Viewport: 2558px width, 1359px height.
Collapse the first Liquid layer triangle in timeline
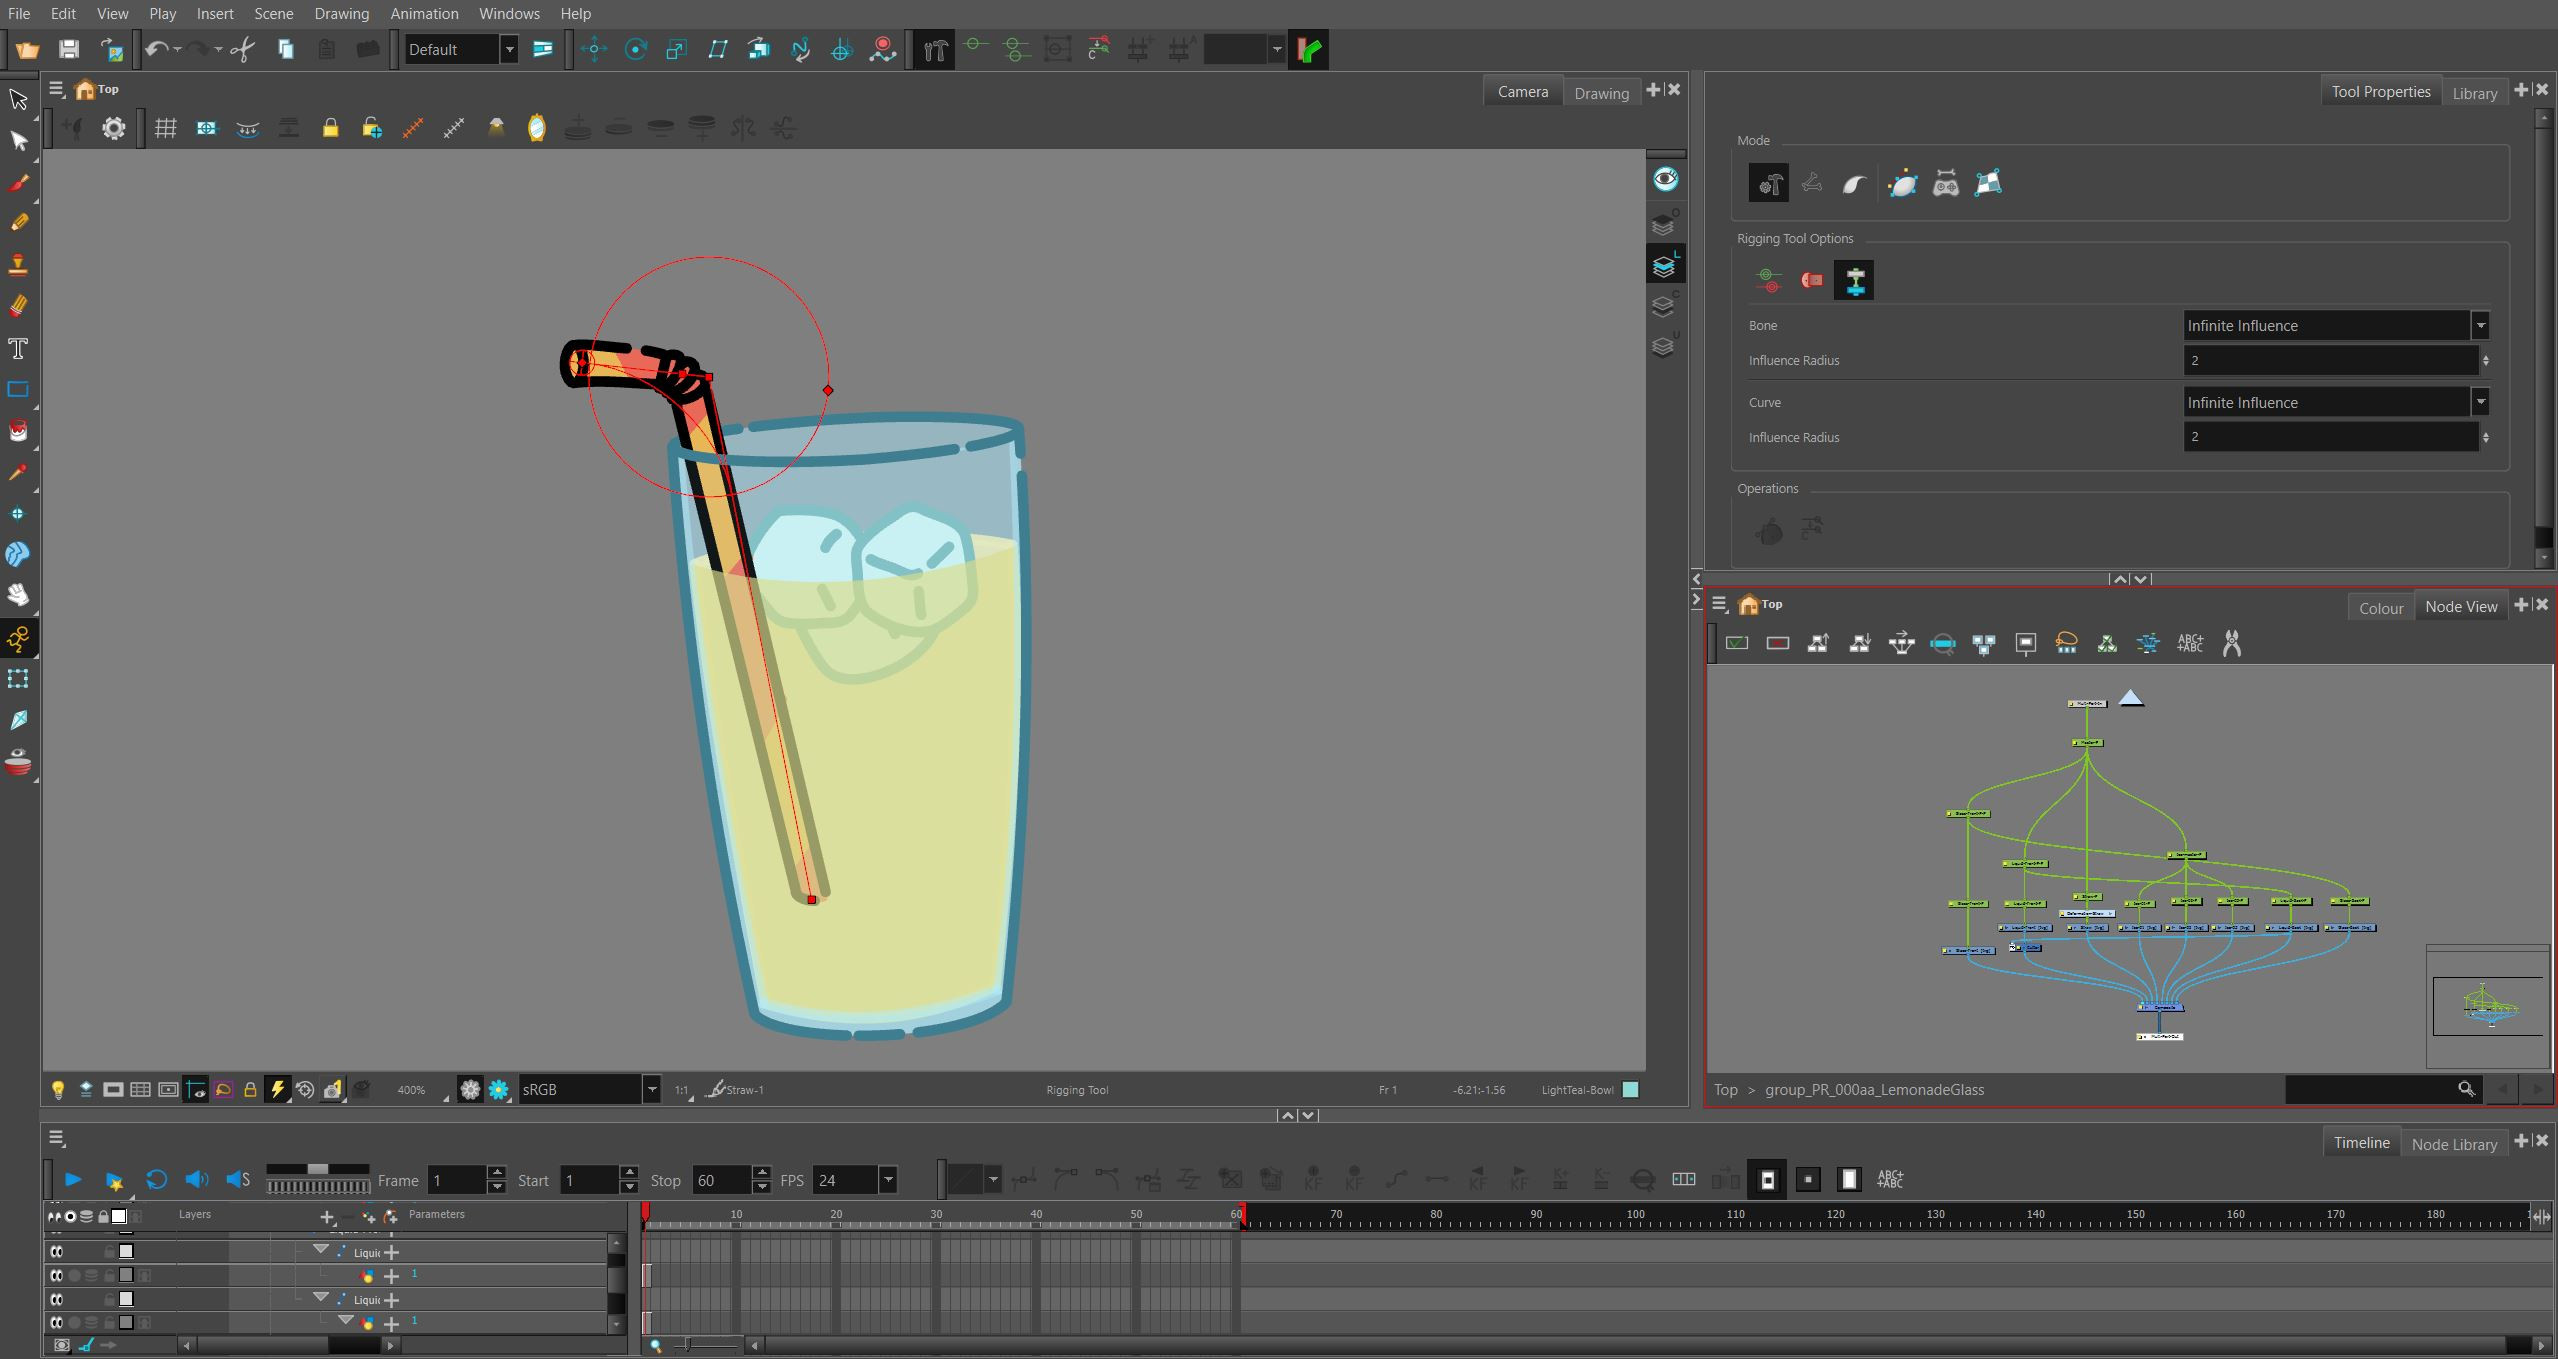(x=320, y=1251)
